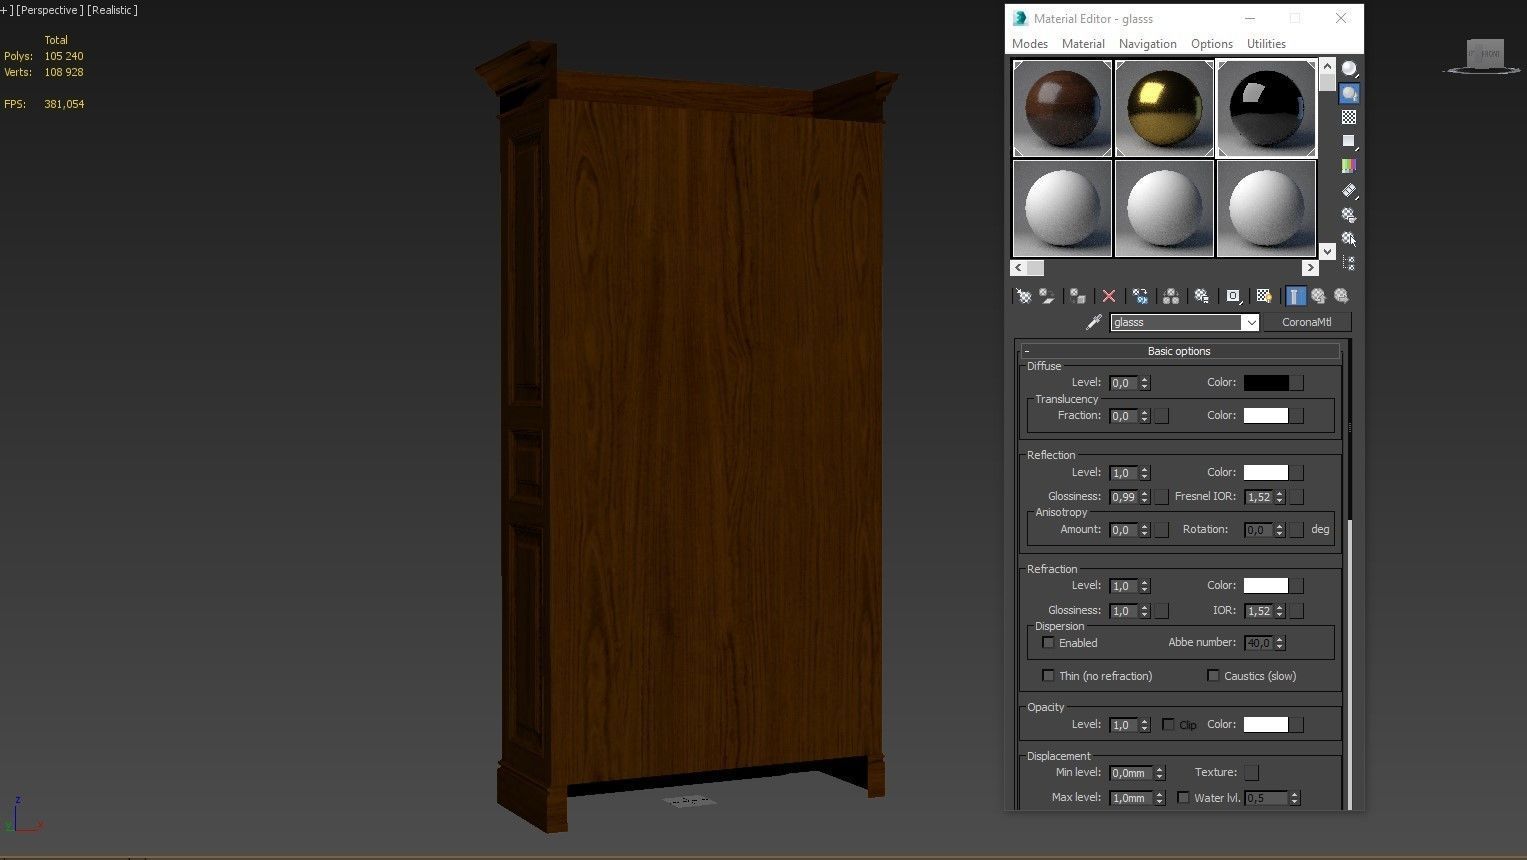Click the sample slots scroll right arrow
The image size is (1527, 860).
pos(1310,268)
